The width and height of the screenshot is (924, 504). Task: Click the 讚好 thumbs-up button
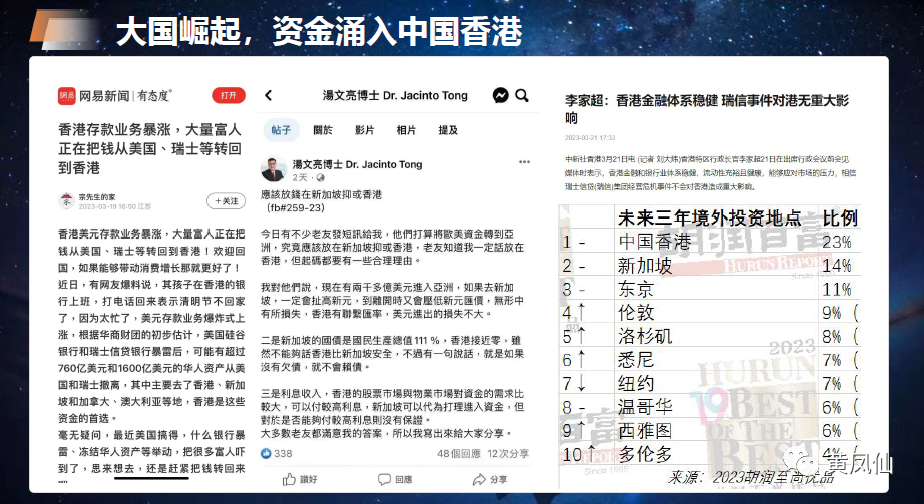(300, 479)
